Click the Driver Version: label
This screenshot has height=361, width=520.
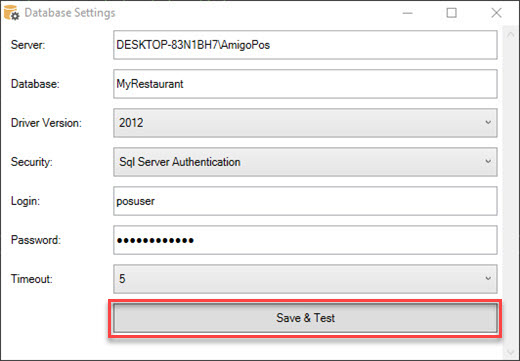click(x=46, y=123)
